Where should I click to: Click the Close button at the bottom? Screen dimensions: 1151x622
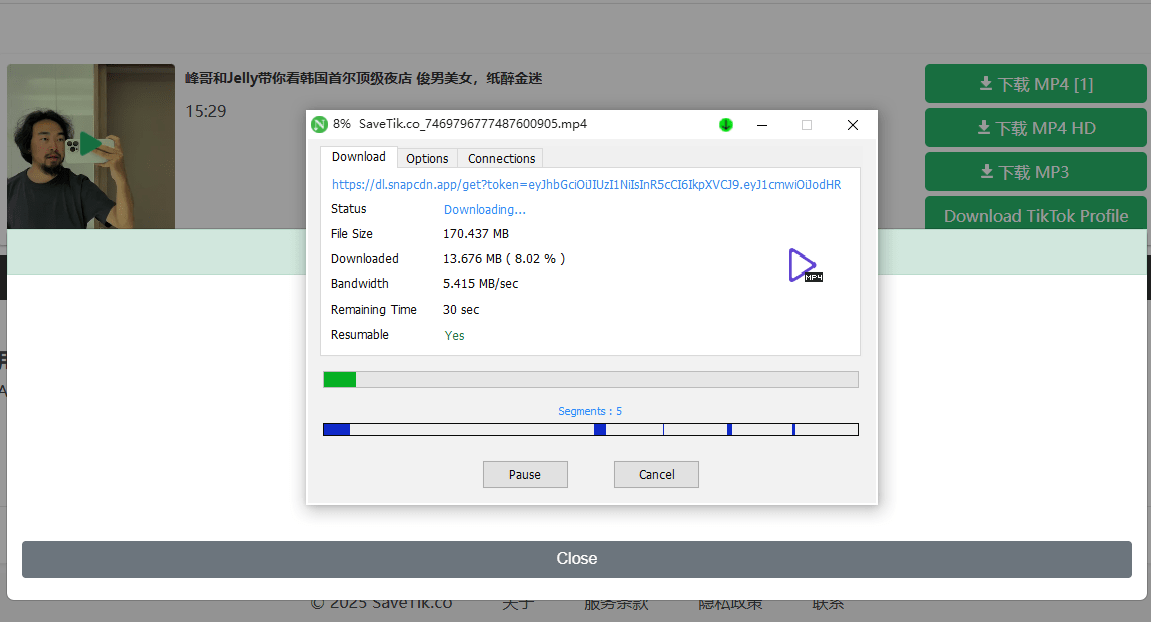576,559
